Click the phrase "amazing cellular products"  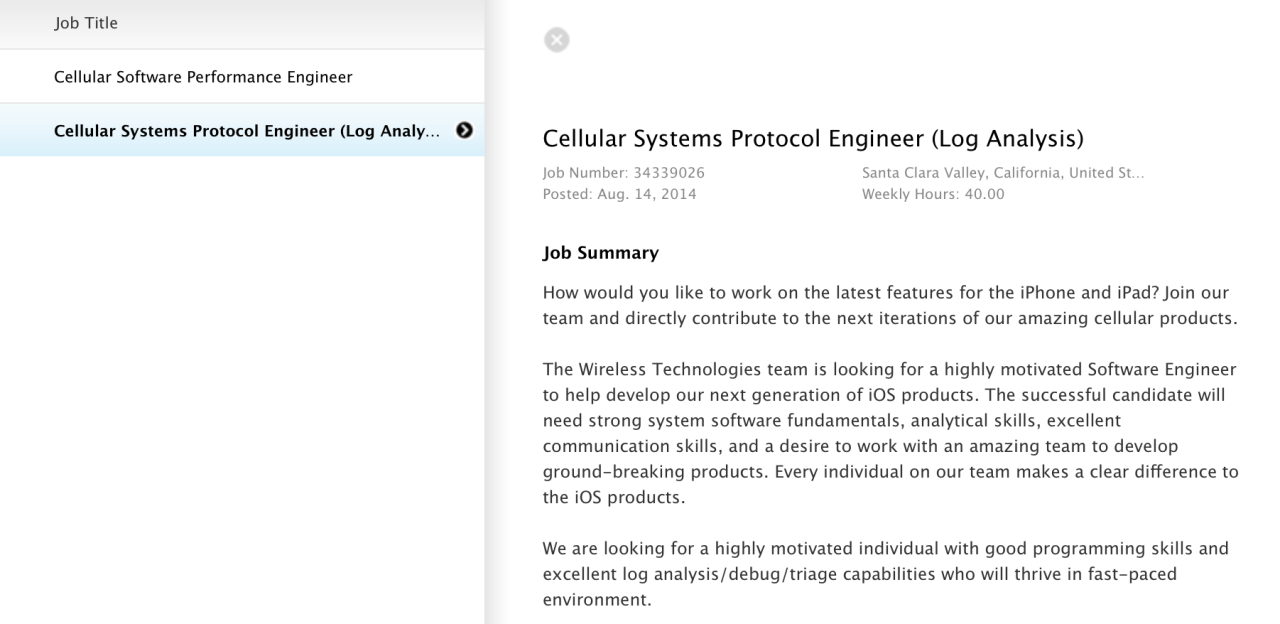tap(1140, 319)
